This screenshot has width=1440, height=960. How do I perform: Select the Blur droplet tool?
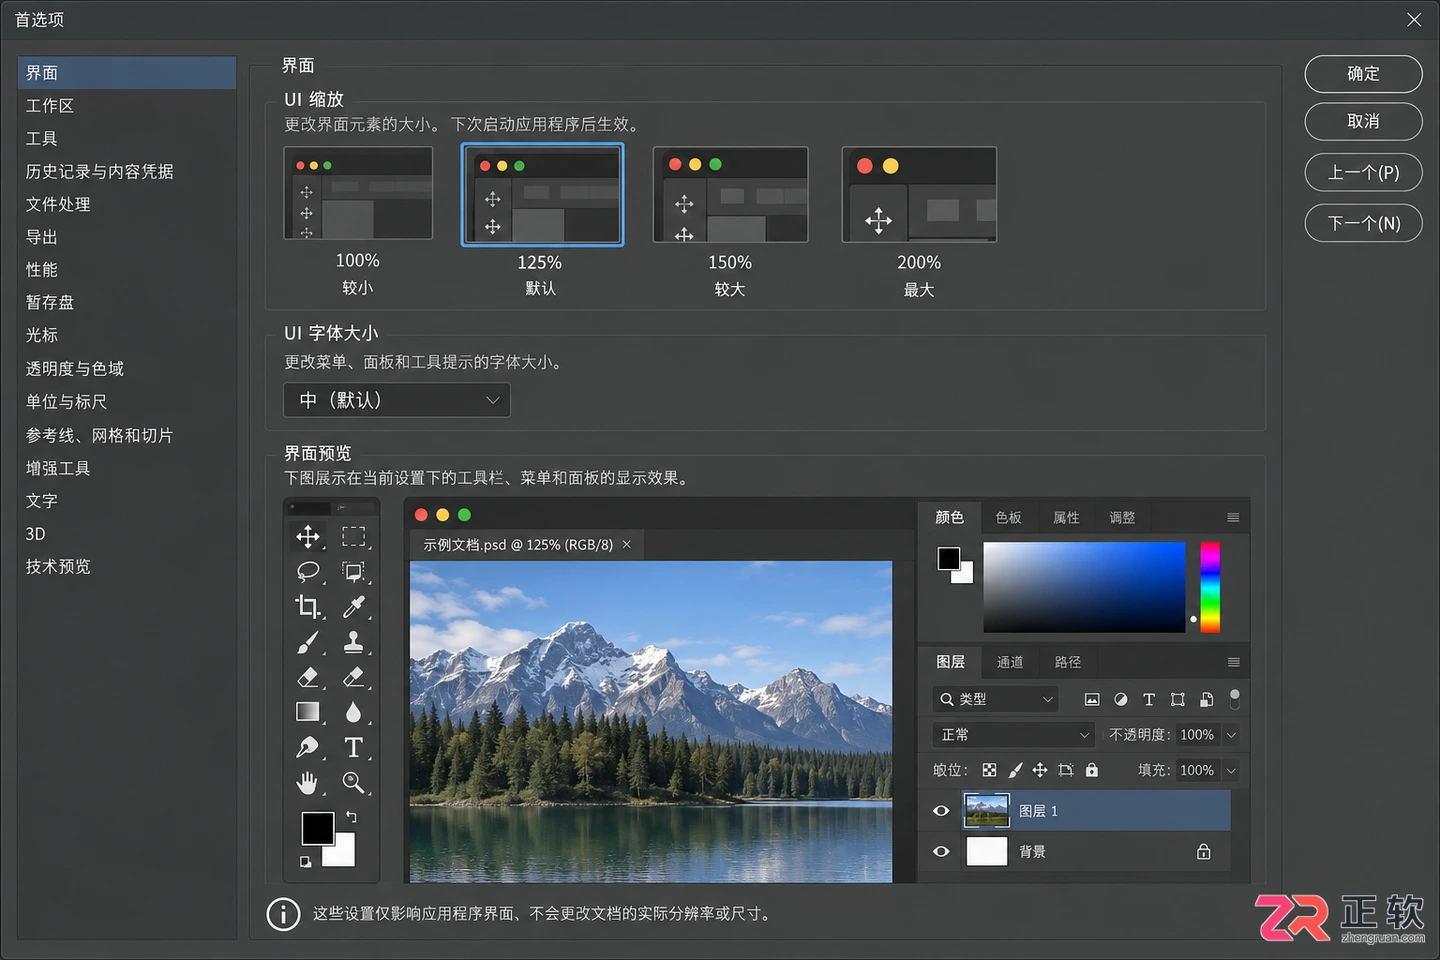click(353, 712)
